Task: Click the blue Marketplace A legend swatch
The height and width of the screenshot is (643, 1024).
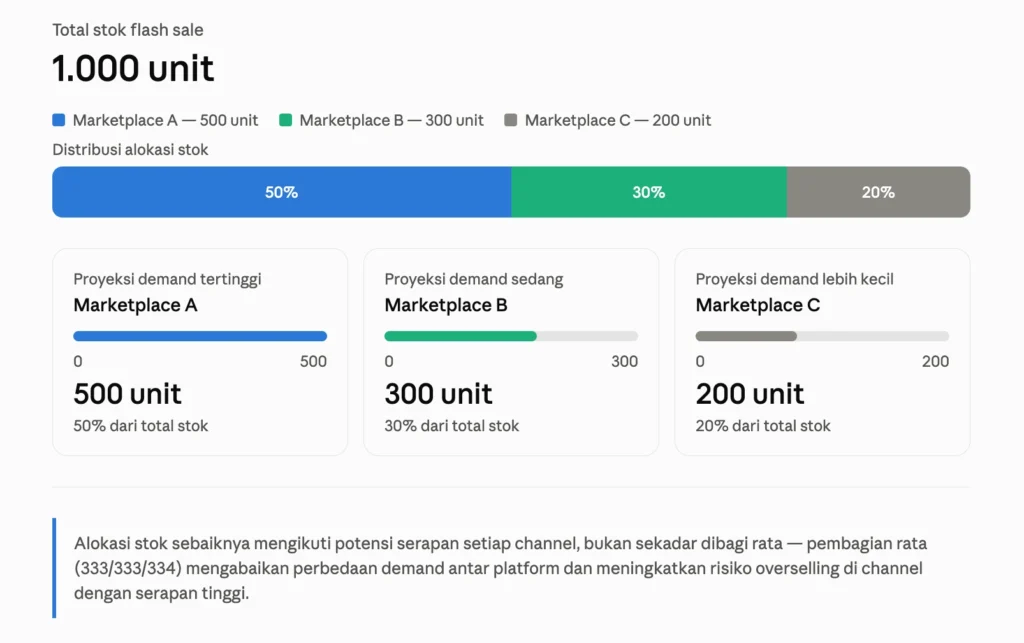Action: pos(59,120)
